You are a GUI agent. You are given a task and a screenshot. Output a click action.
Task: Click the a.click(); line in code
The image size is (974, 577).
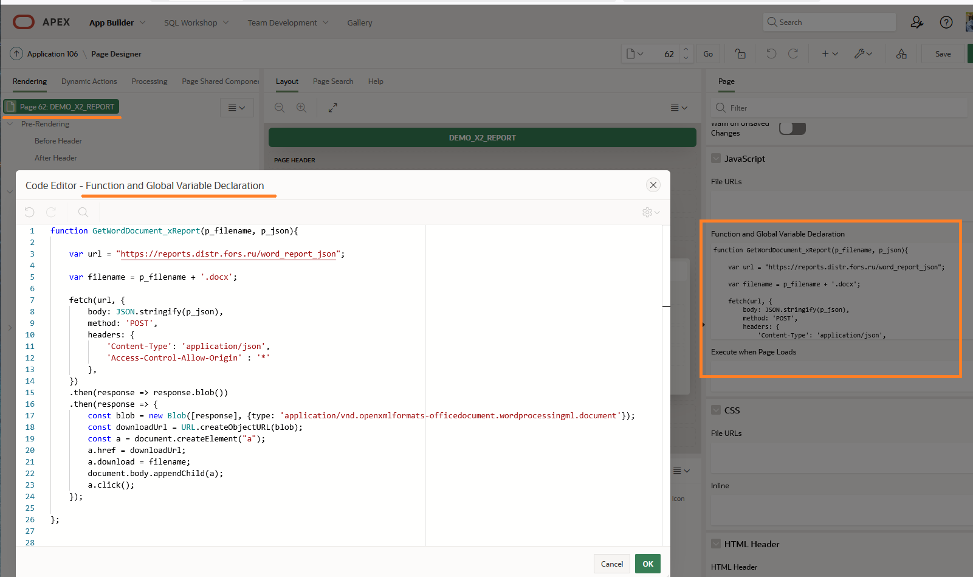[111, 484]
